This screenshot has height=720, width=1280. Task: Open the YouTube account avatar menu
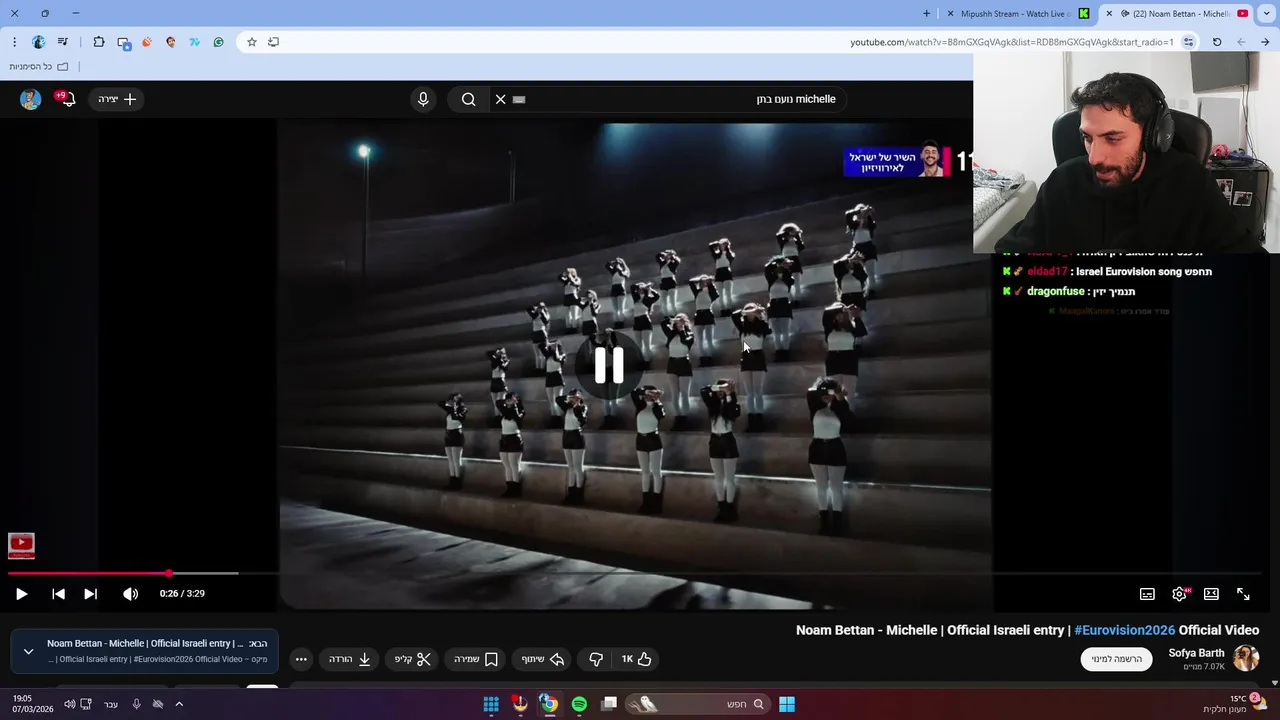(x=31, y=99)
